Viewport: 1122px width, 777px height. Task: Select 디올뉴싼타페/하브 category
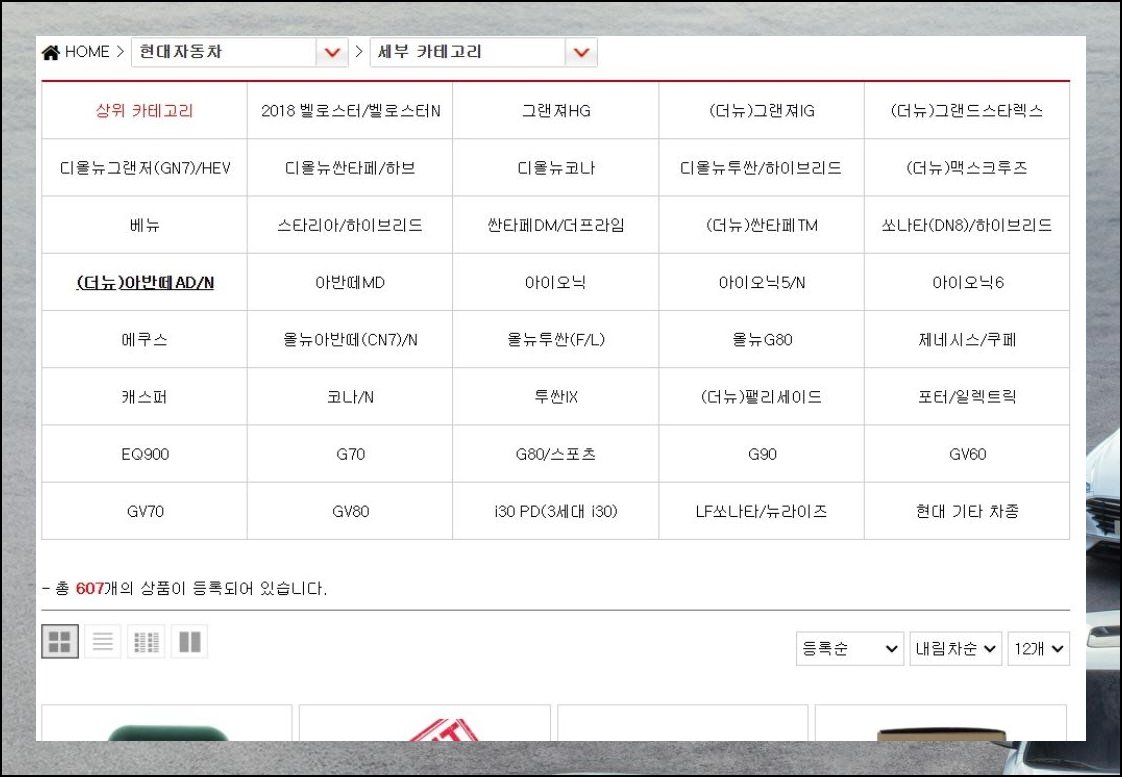351,168
